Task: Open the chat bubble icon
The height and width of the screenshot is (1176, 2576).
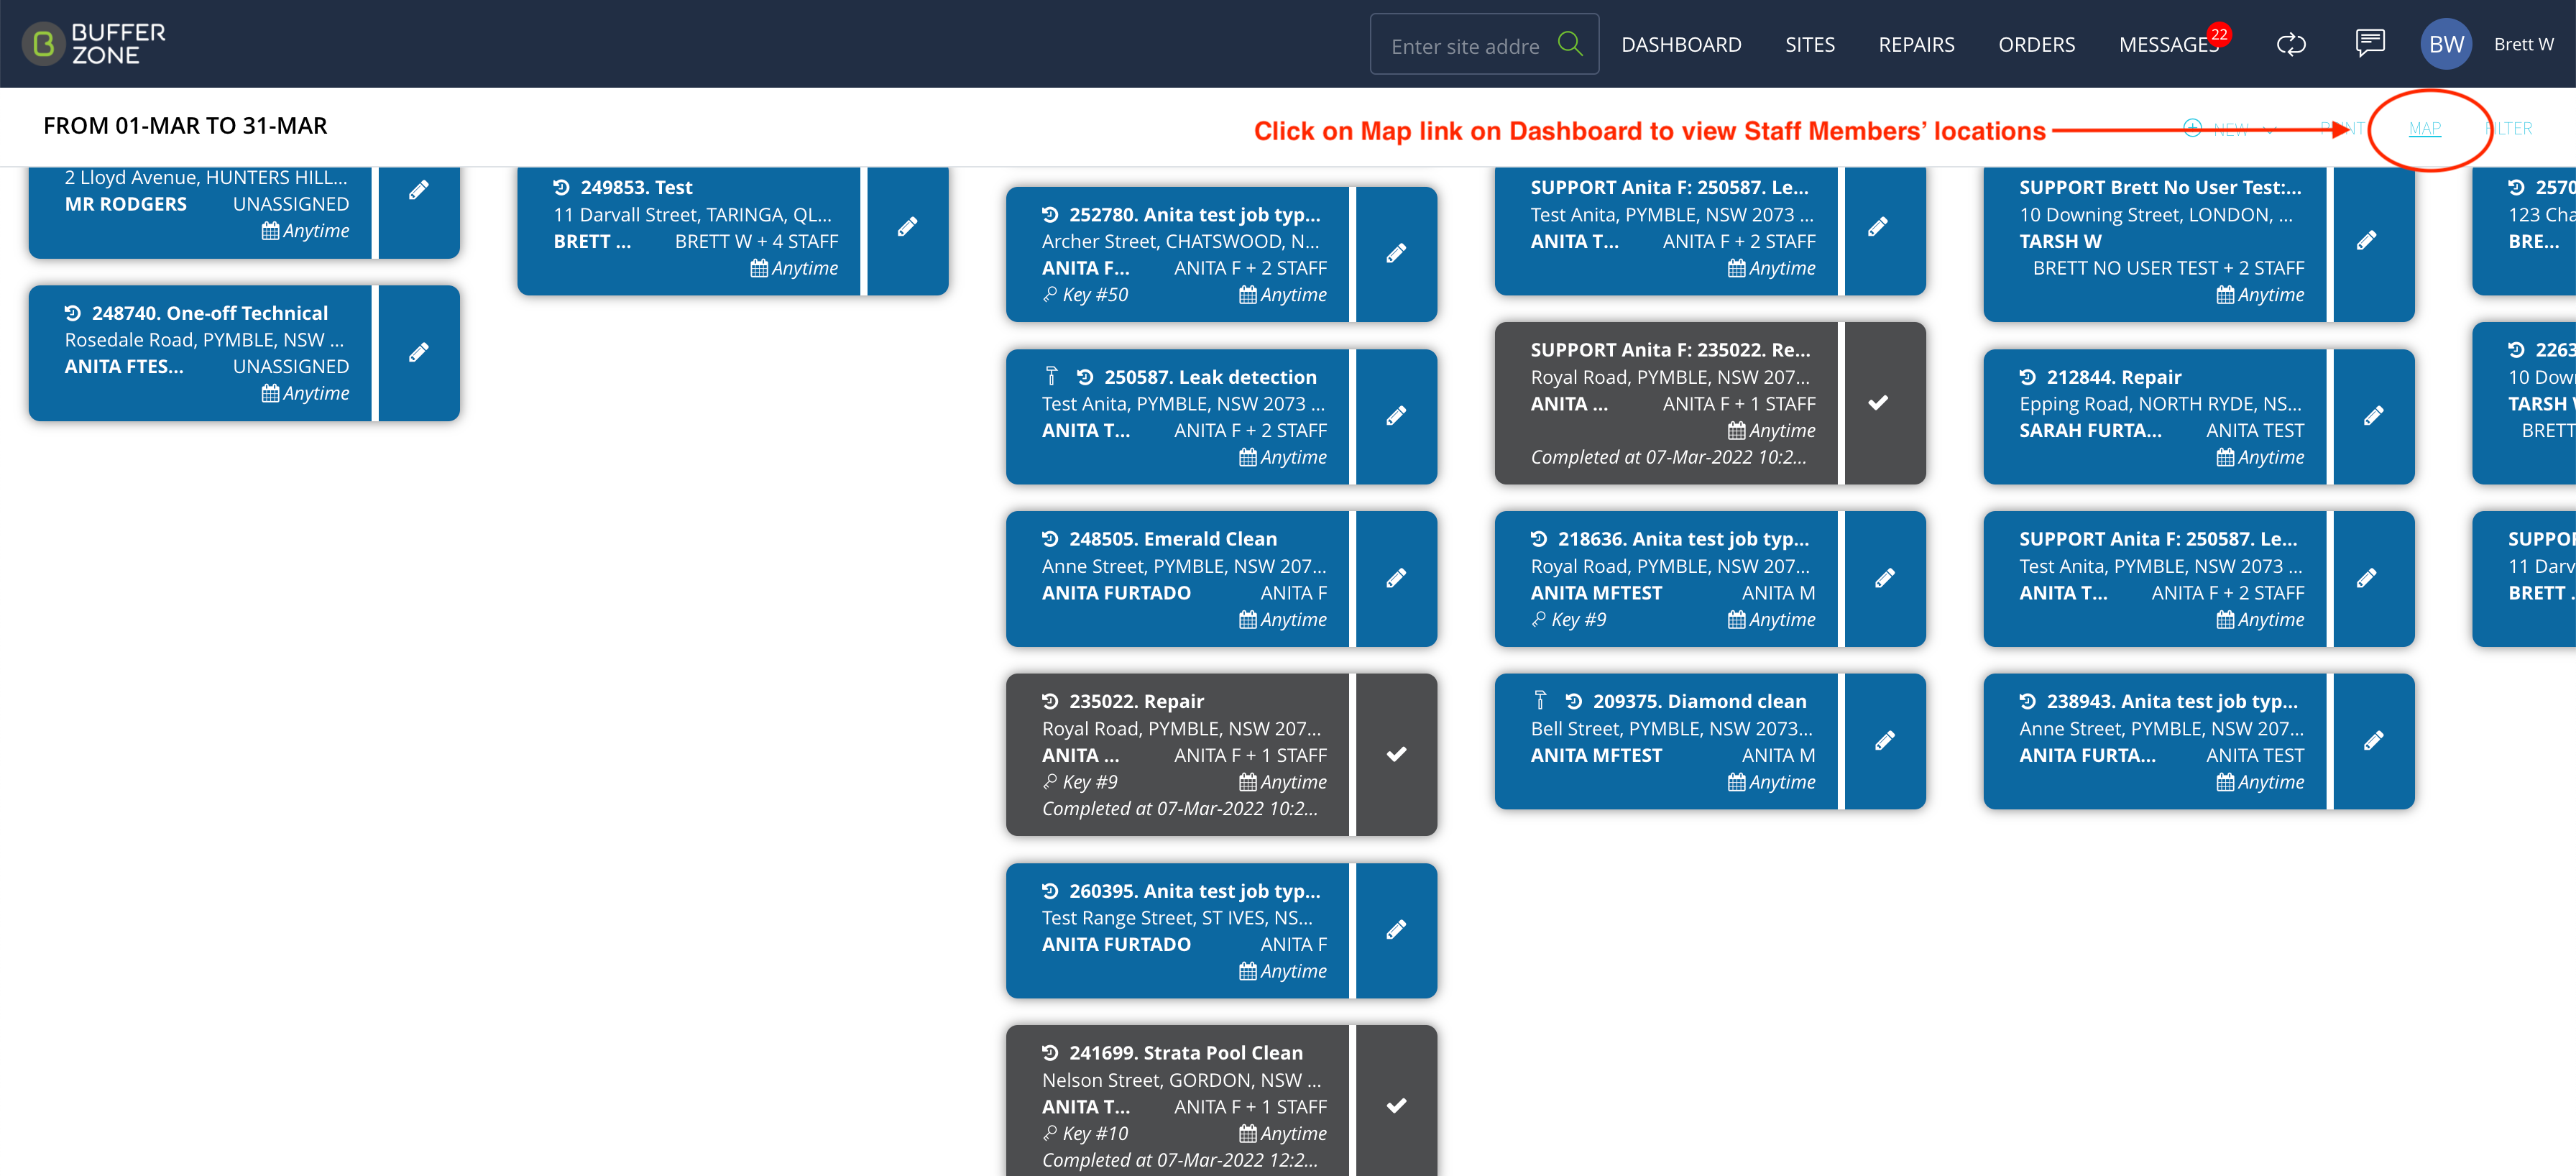Action: tap(2370, 44)
